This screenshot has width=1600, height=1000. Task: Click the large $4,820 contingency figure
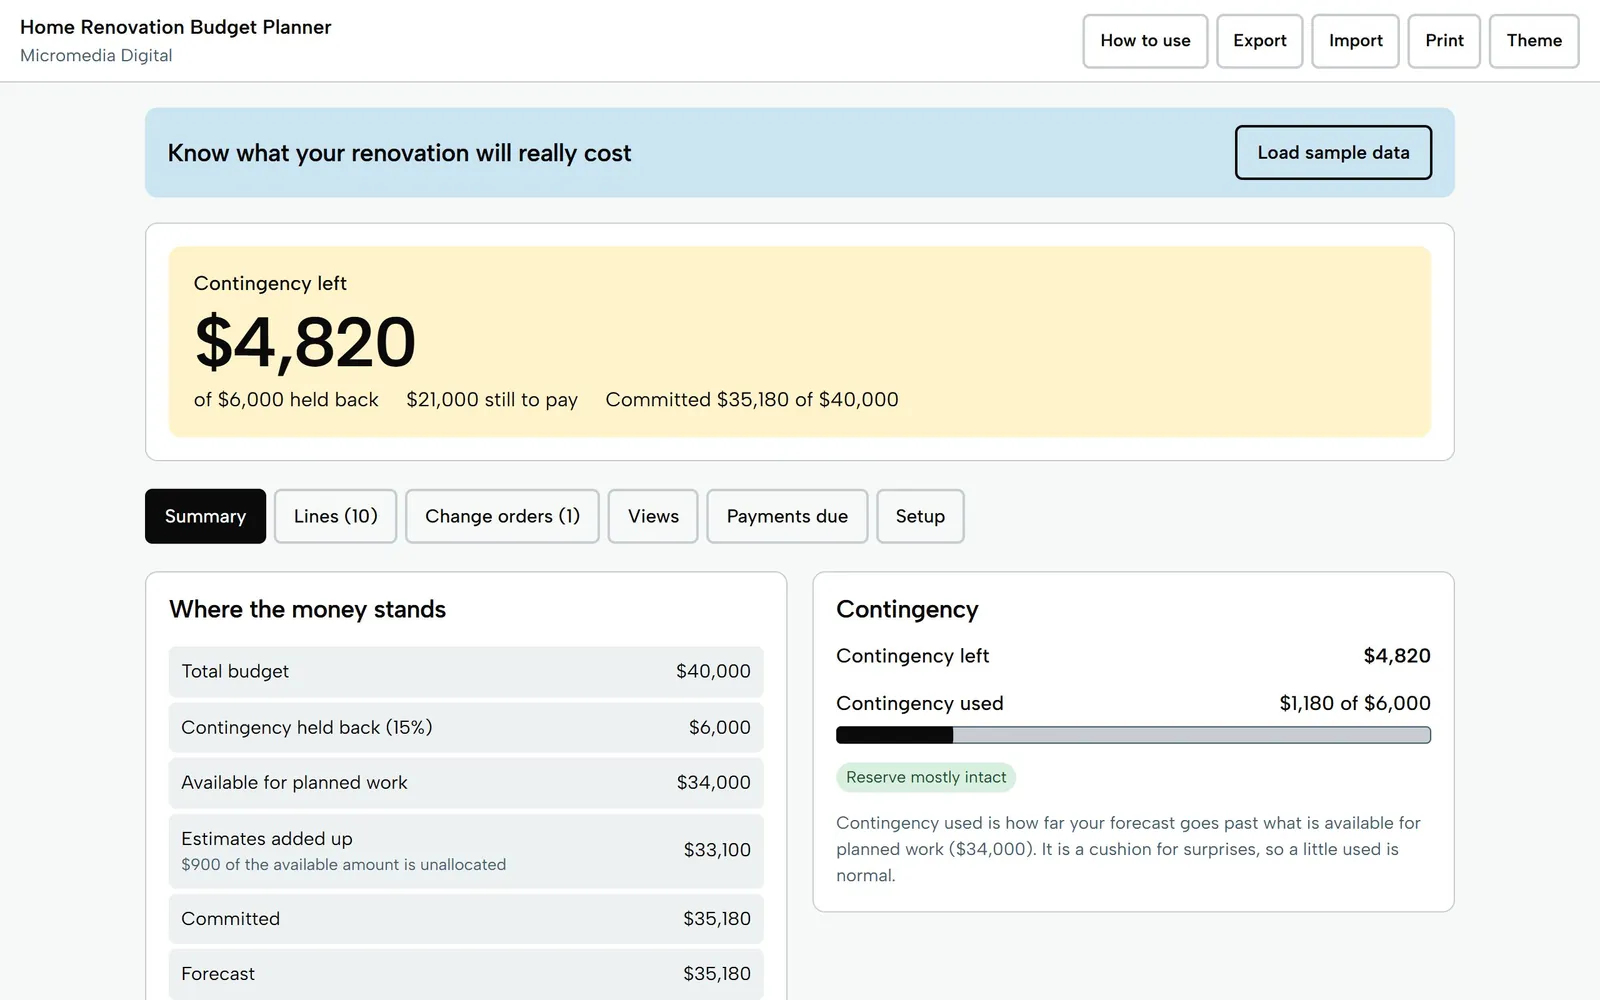point(305,342)
